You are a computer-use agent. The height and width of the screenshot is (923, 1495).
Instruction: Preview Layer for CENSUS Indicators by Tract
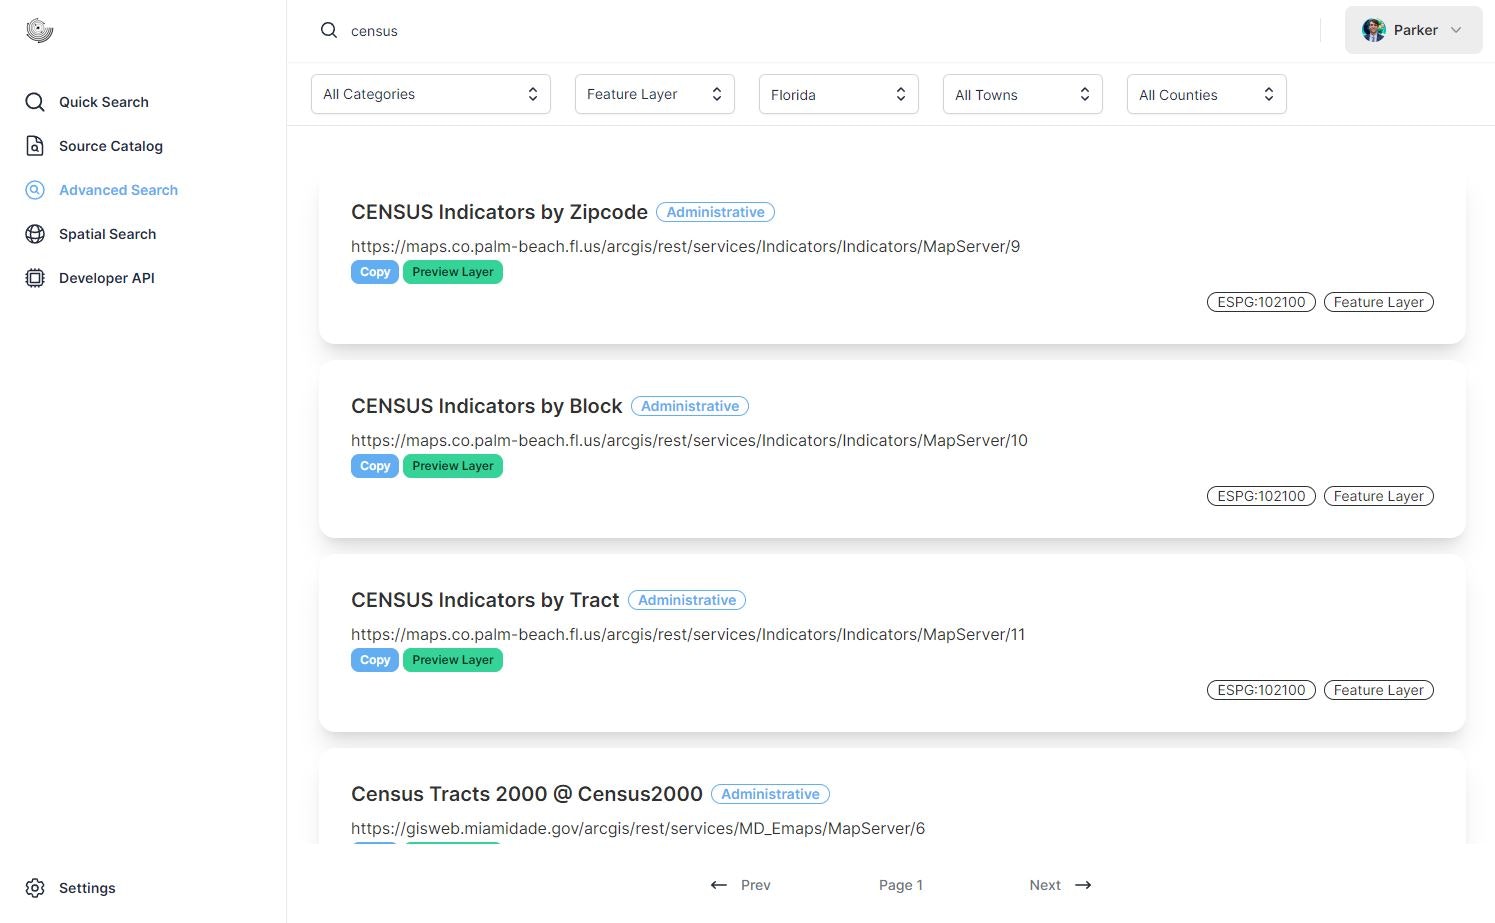click(453, 660)
